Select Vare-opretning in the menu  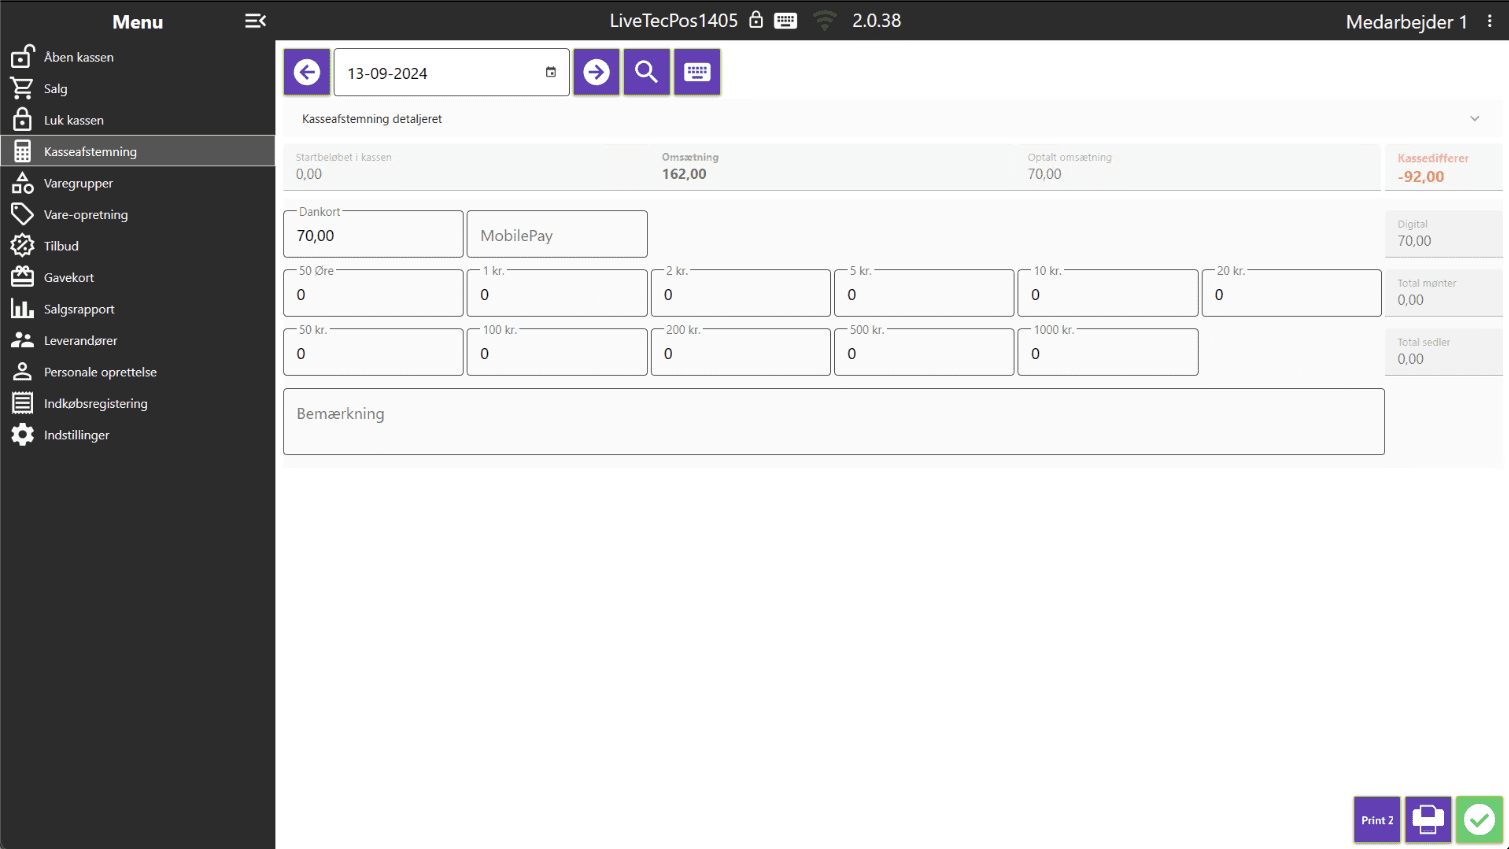138,214
